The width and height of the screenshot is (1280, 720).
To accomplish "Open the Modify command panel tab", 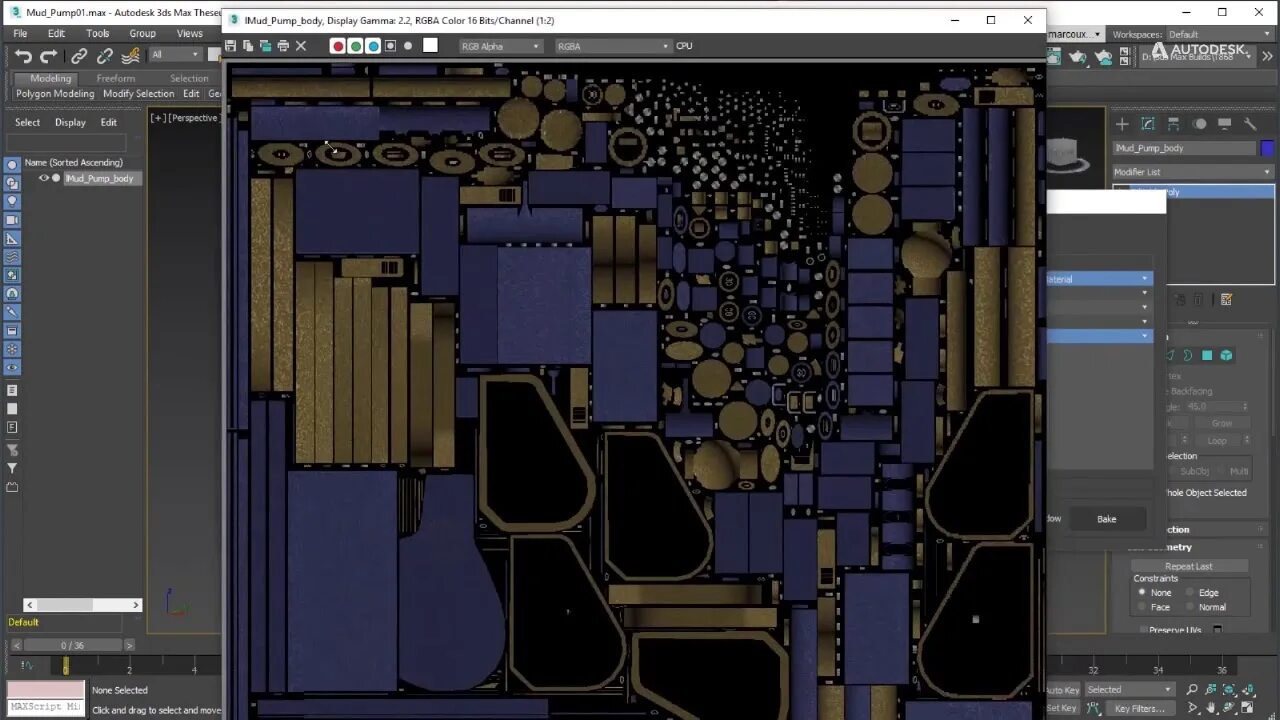I will [1148, 124].
